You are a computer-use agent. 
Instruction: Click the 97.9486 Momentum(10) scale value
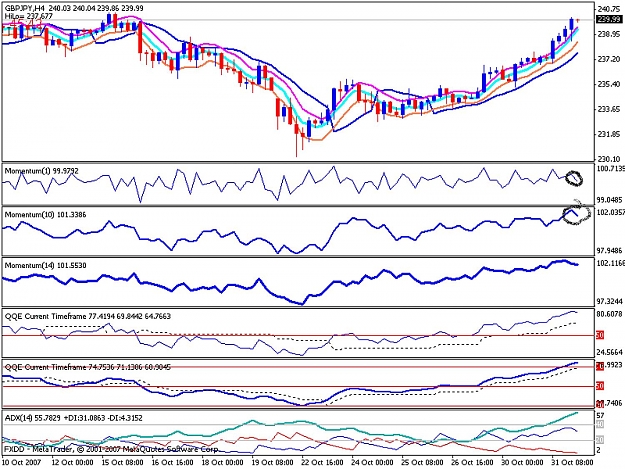(x=611, y=250)
